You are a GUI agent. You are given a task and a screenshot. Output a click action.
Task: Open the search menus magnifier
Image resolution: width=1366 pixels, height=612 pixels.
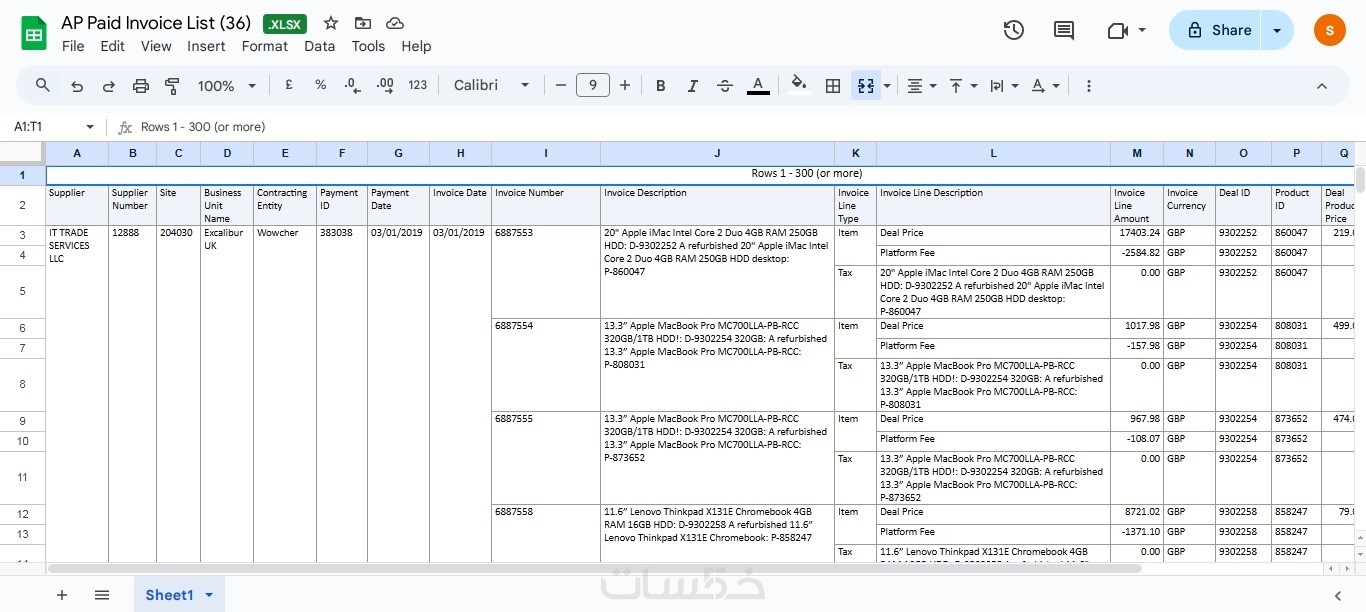43,86
